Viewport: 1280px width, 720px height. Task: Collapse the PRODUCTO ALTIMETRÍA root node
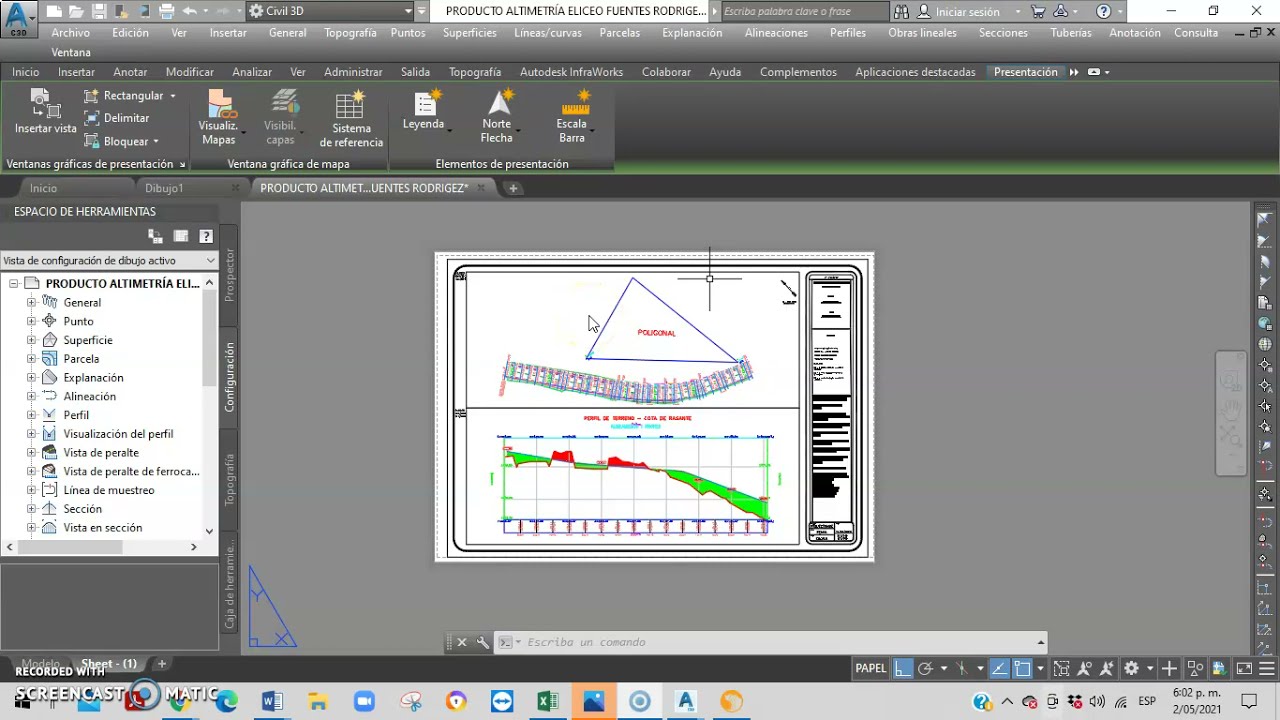pyautogui.click(x=14, y=283)
